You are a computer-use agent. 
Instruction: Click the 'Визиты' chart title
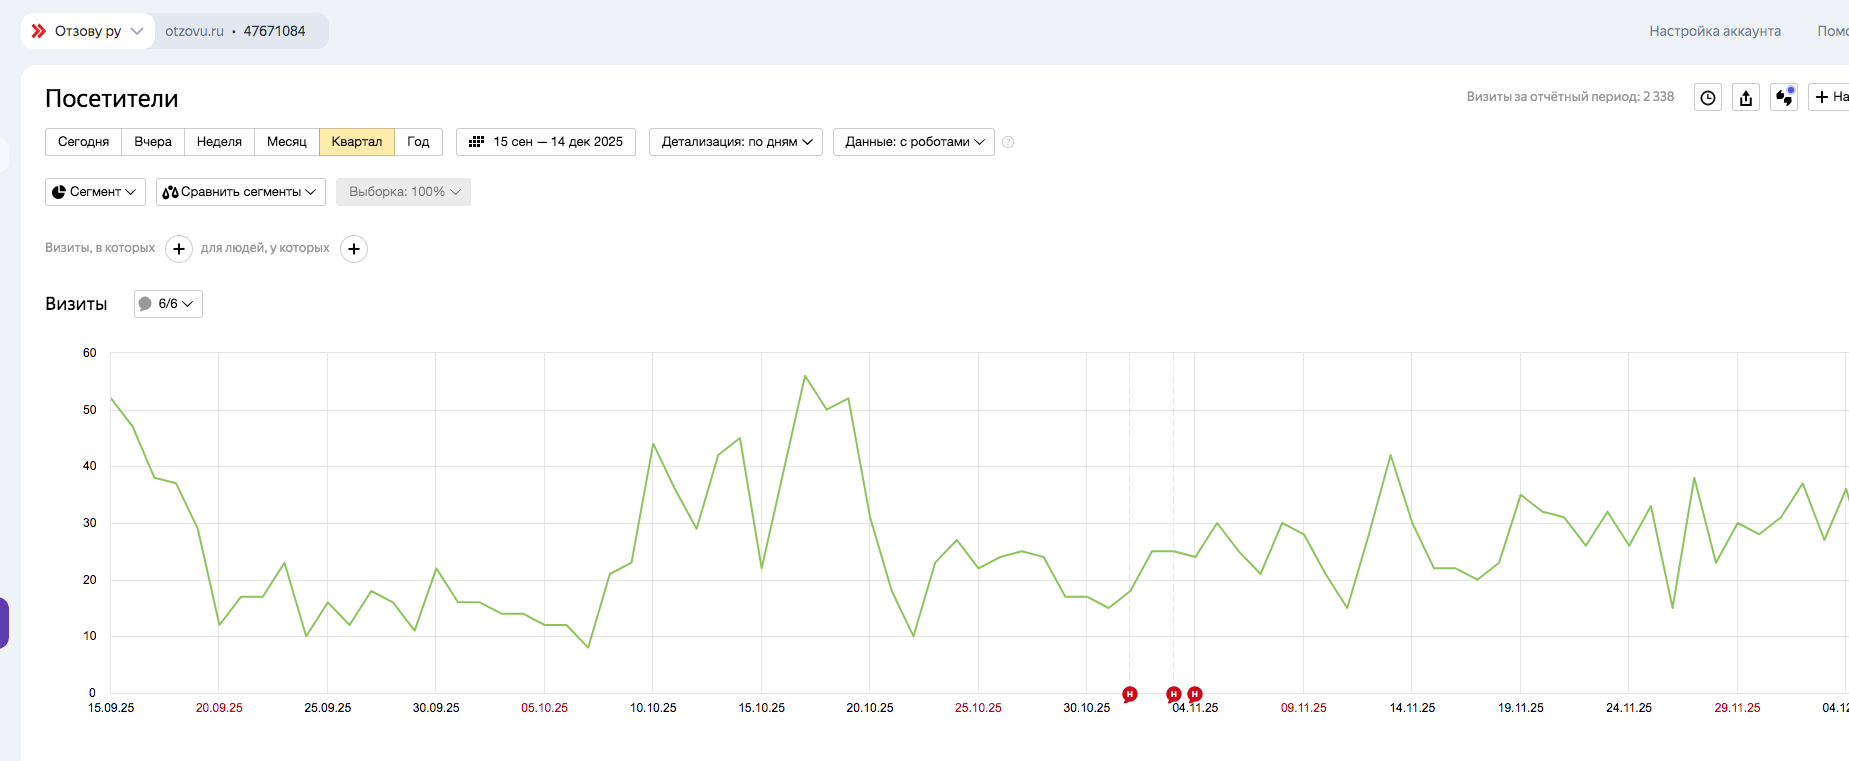click(x=76, y=304)
